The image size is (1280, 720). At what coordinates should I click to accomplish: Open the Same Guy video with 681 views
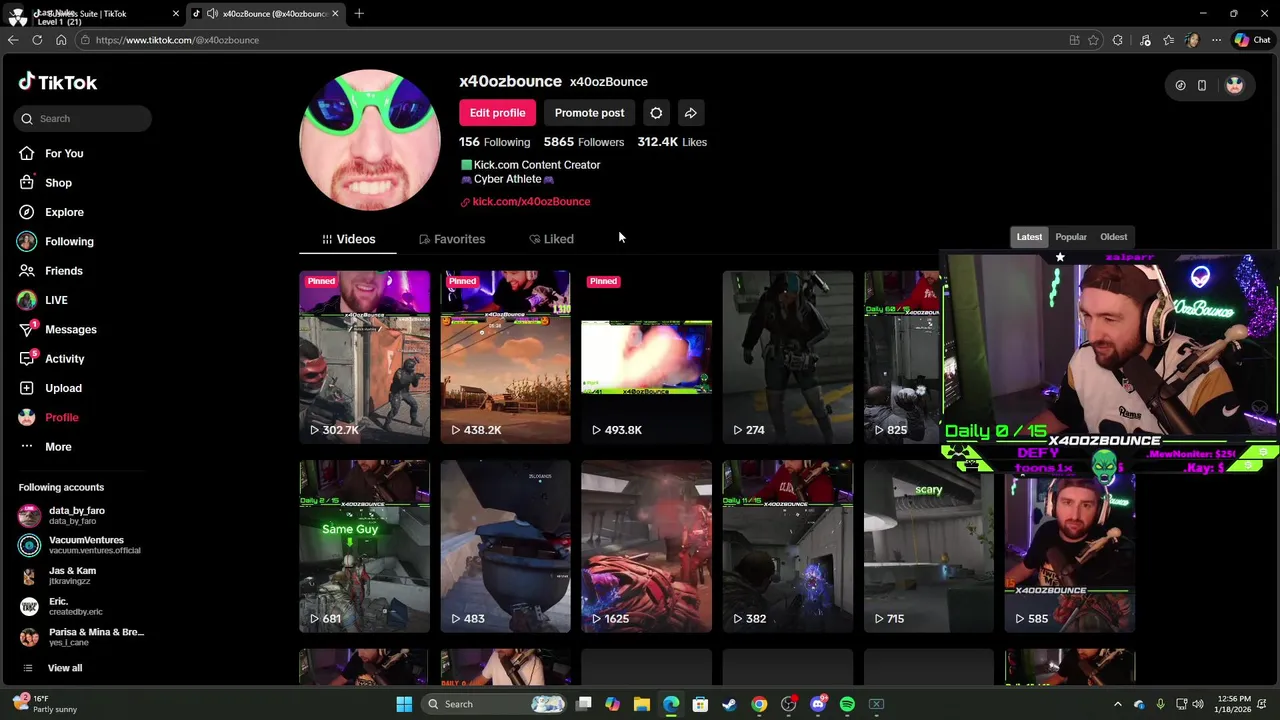[x=364, y=546]
